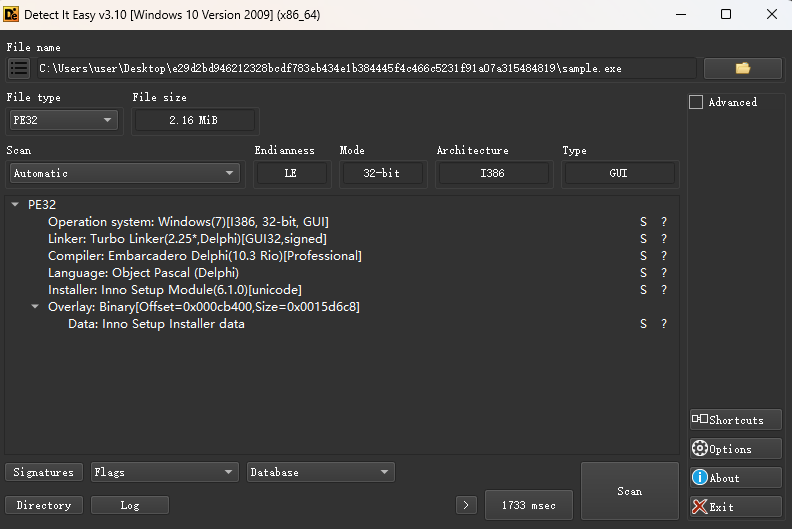
Task: Click the Detect It Easy title bar logo
Action: point(11,14)
